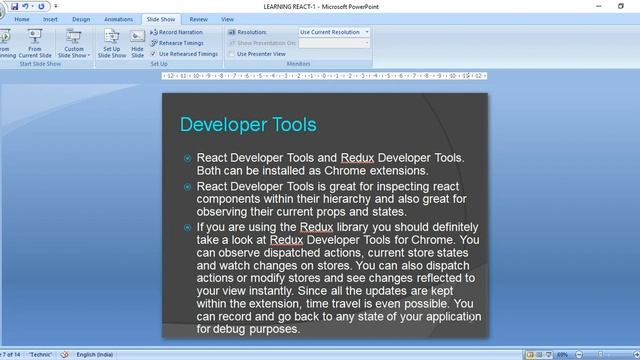Open Set Up Slide Show dialog
Image resolution: width=640 pixels, height=360 pixels.
coord(112,43)
